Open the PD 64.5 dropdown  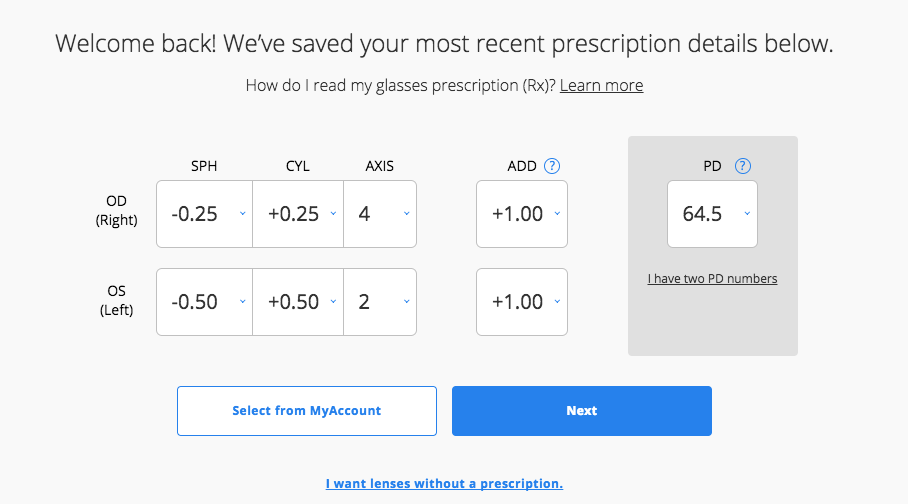click(x=712, y=214)
